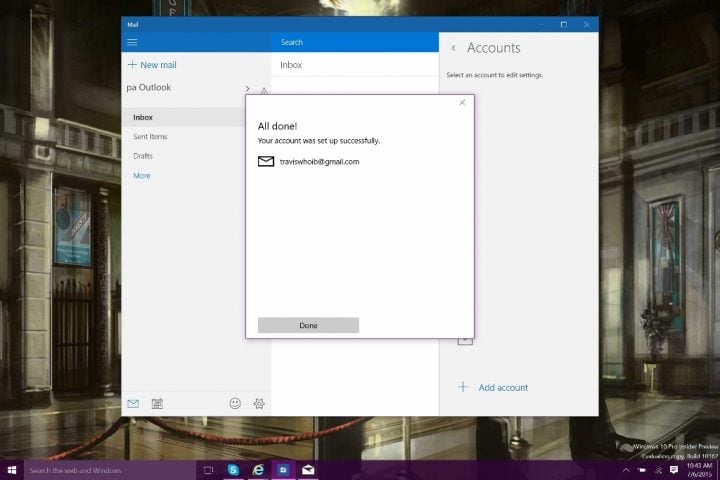Screen dimensions: 720x480
Task: Expand the pa Outlook account chevron
Action: [x=248, y=88]
